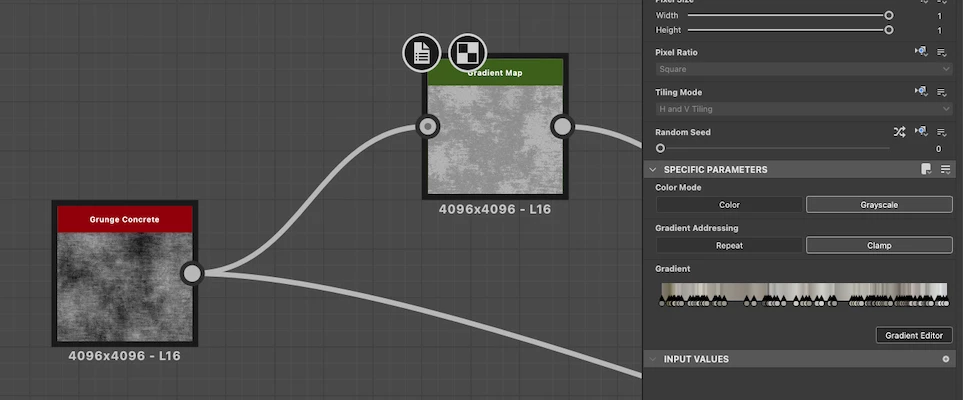Click the Gradient Map node output connector
This screenshot has width=963, height=400.
coord(563,127)
